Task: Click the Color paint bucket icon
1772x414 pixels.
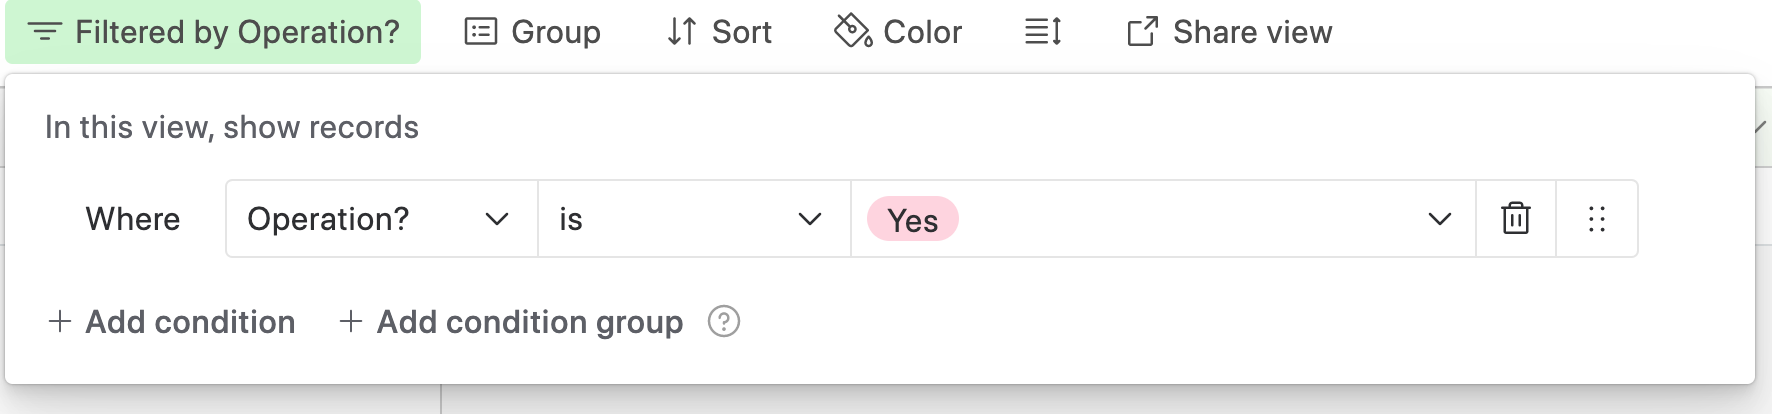Action: point(853,31)
